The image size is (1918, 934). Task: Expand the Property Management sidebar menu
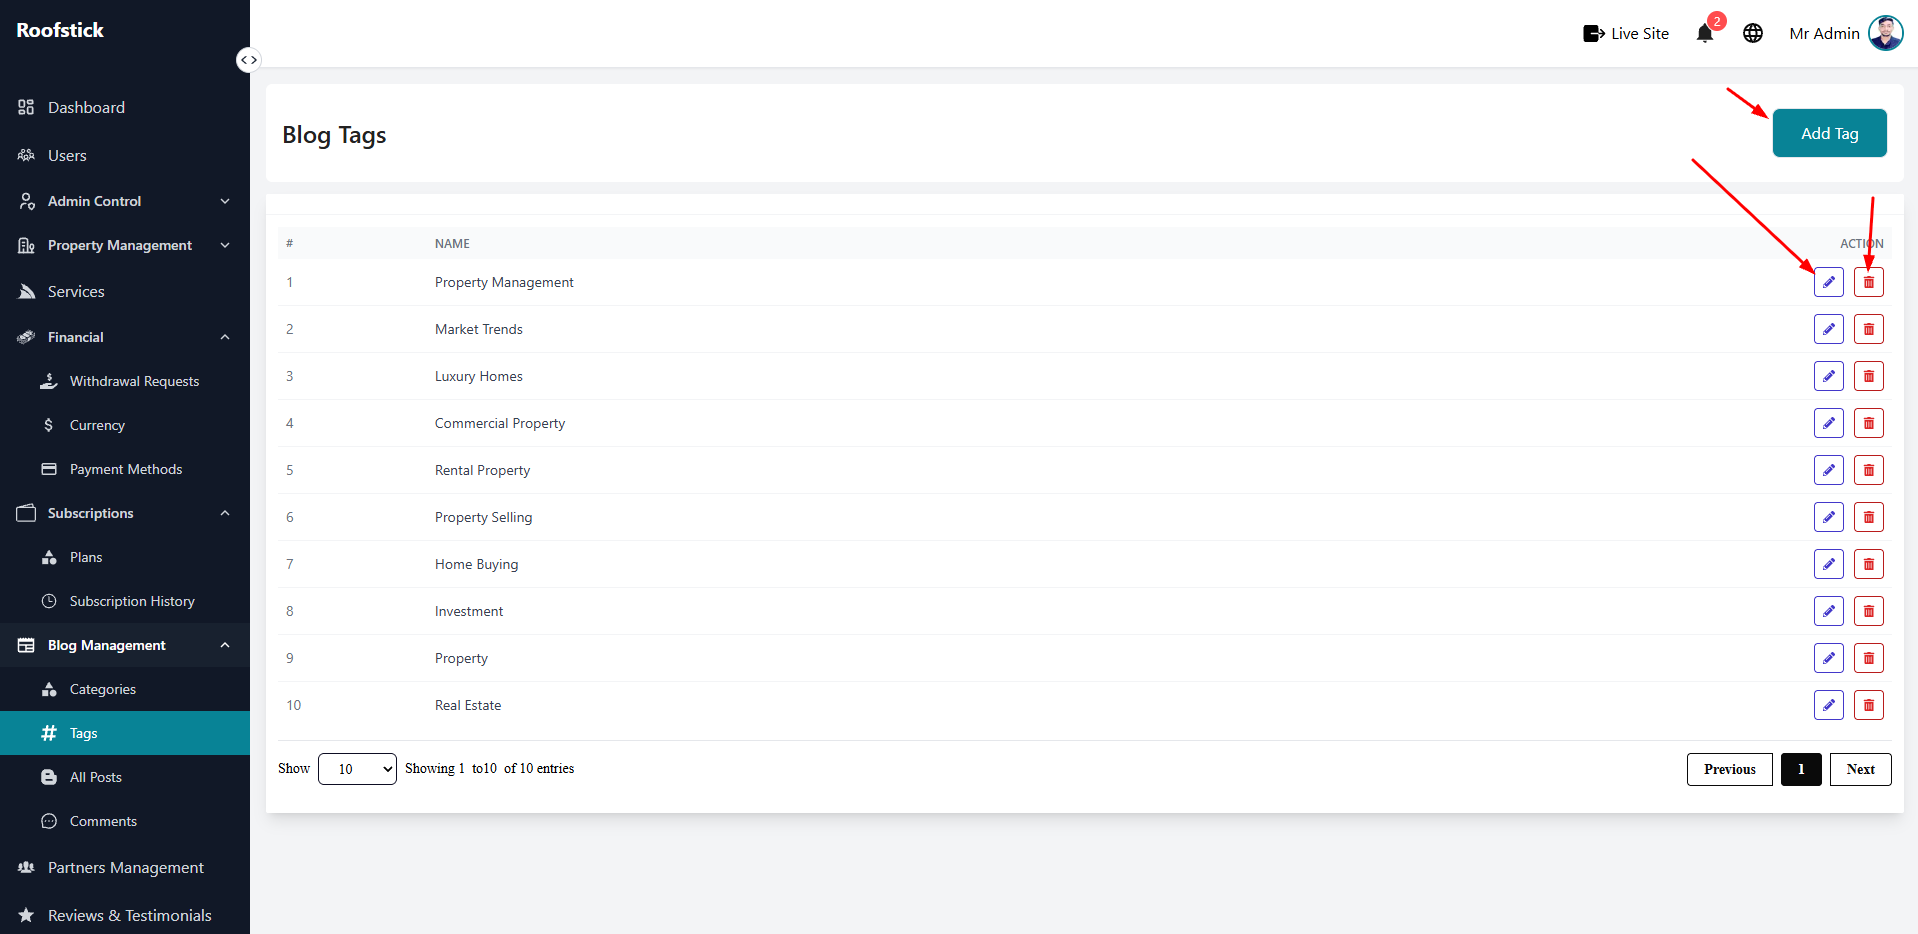125,245
